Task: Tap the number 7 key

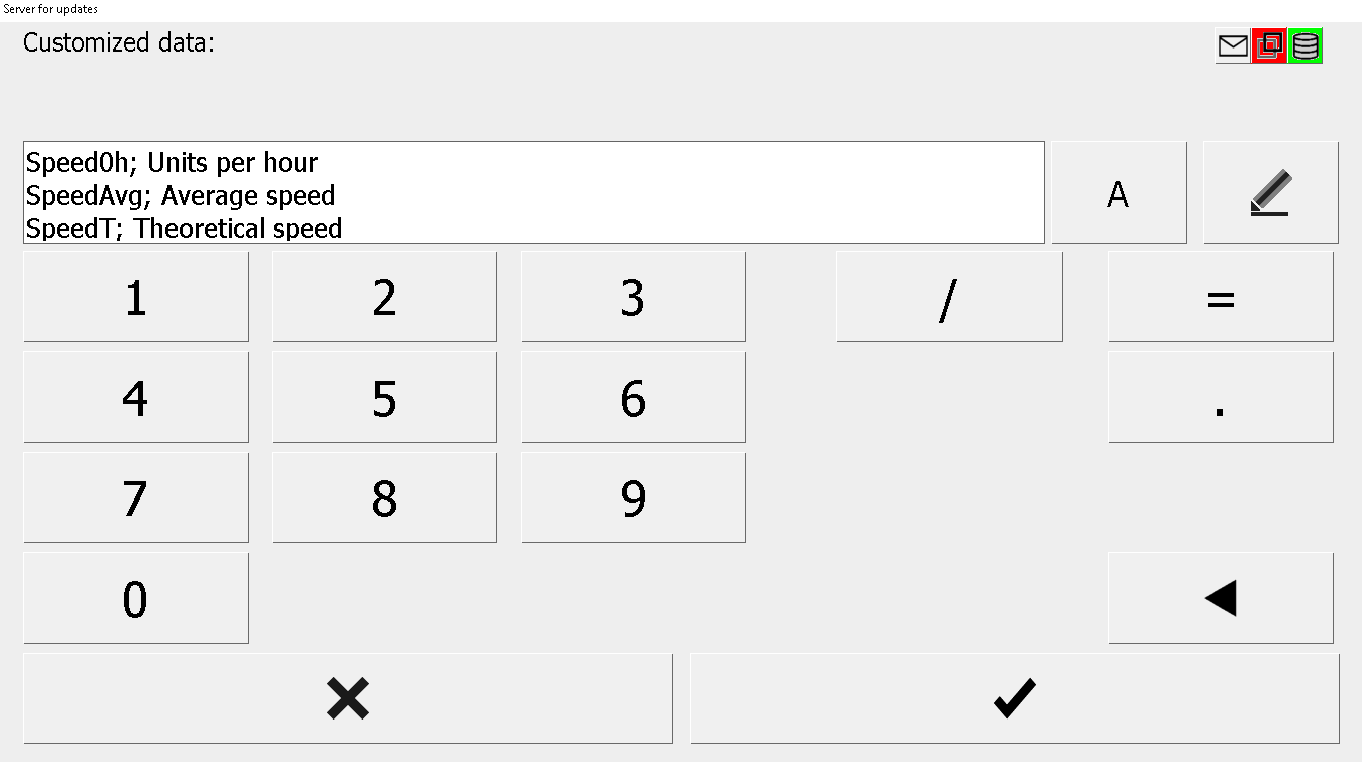Action: pyautogui.click(x=136, y=497)
